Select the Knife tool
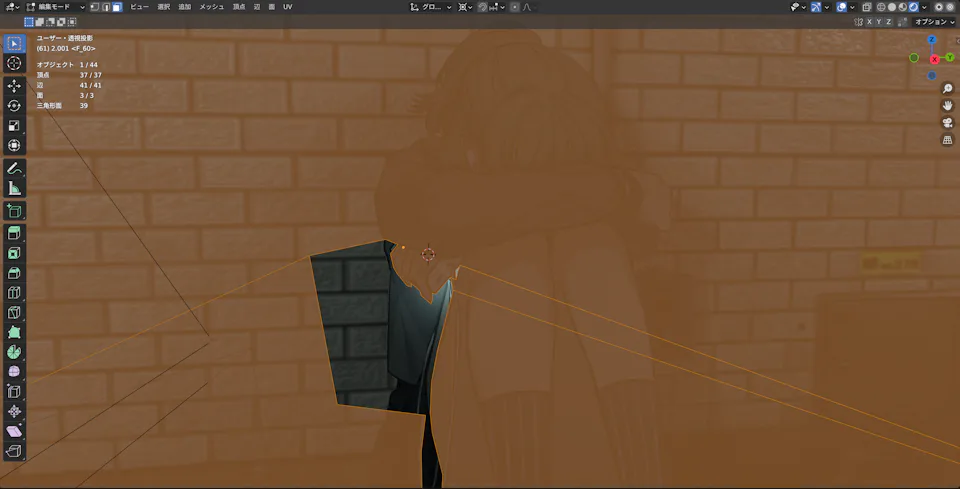This screenshot has width=960, height=489. click(x=14, y=312)
